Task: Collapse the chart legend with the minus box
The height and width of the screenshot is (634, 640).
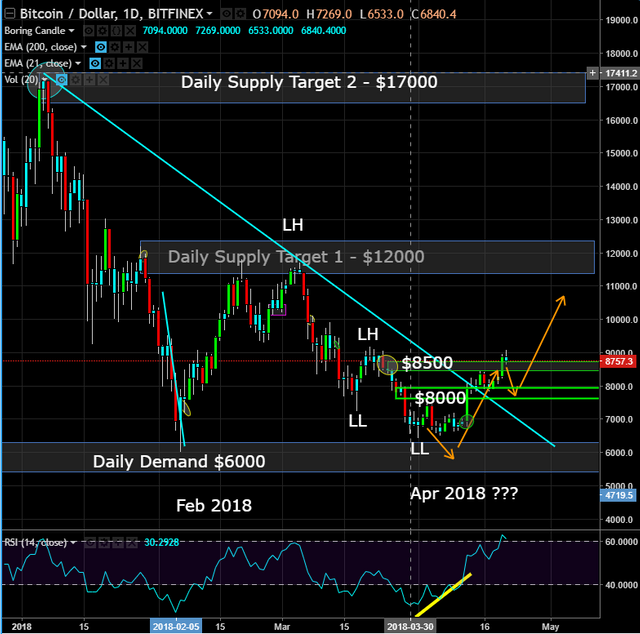Action: [9, 14]
